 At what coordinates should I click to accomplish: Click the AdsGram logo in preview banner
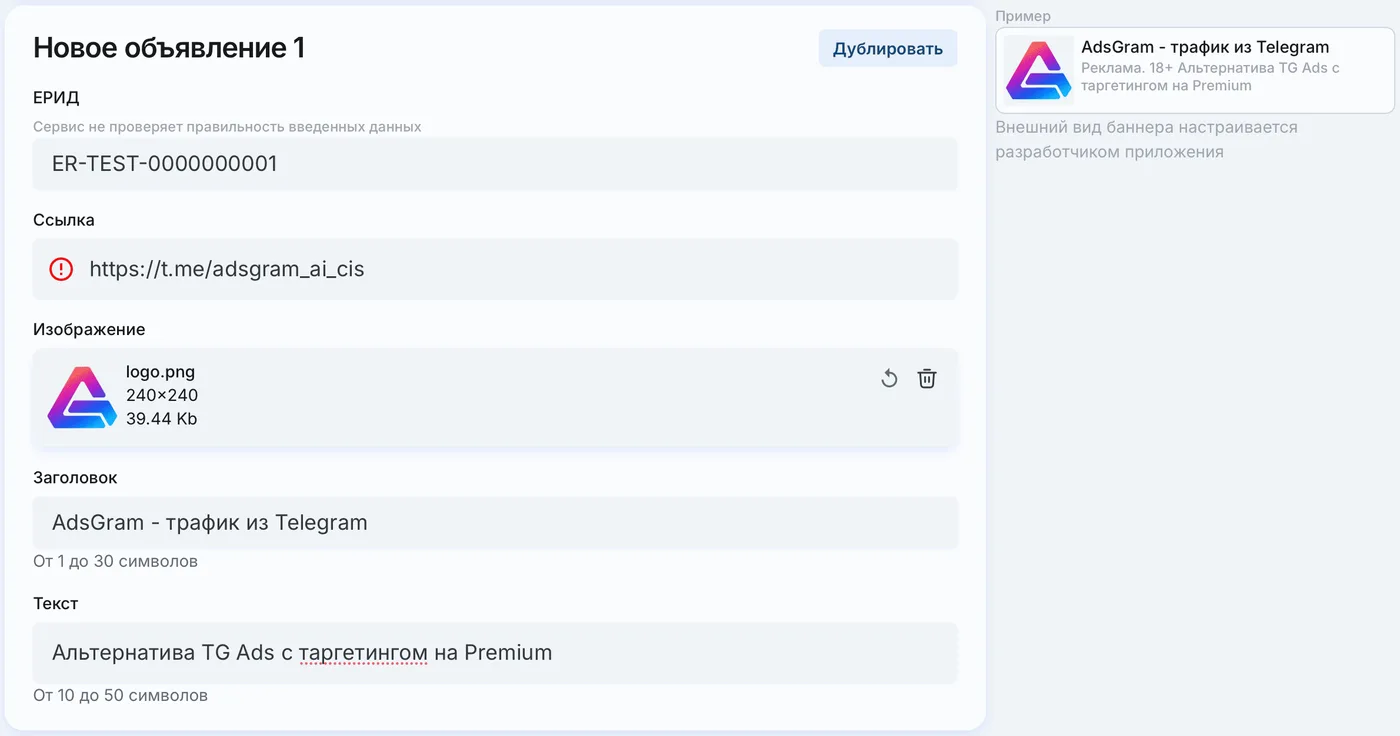1039,70
